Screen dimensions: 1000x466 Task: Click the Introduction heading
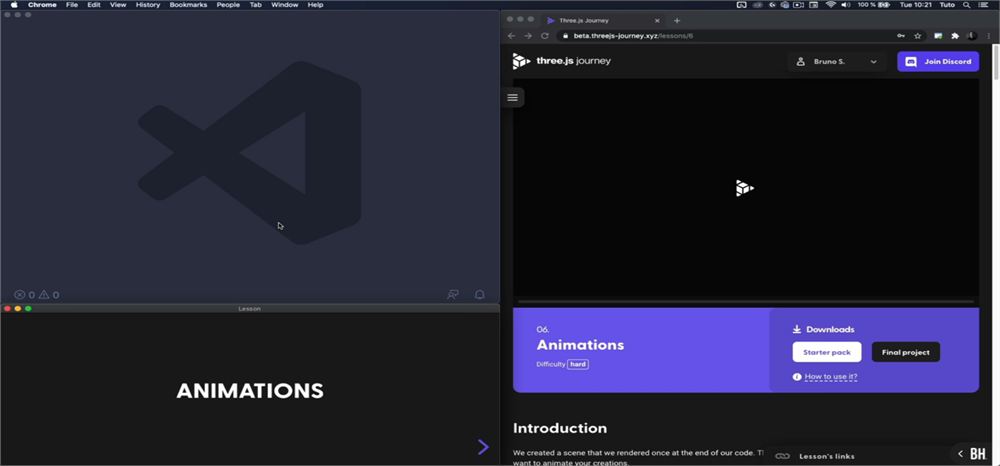coord(560,428)
